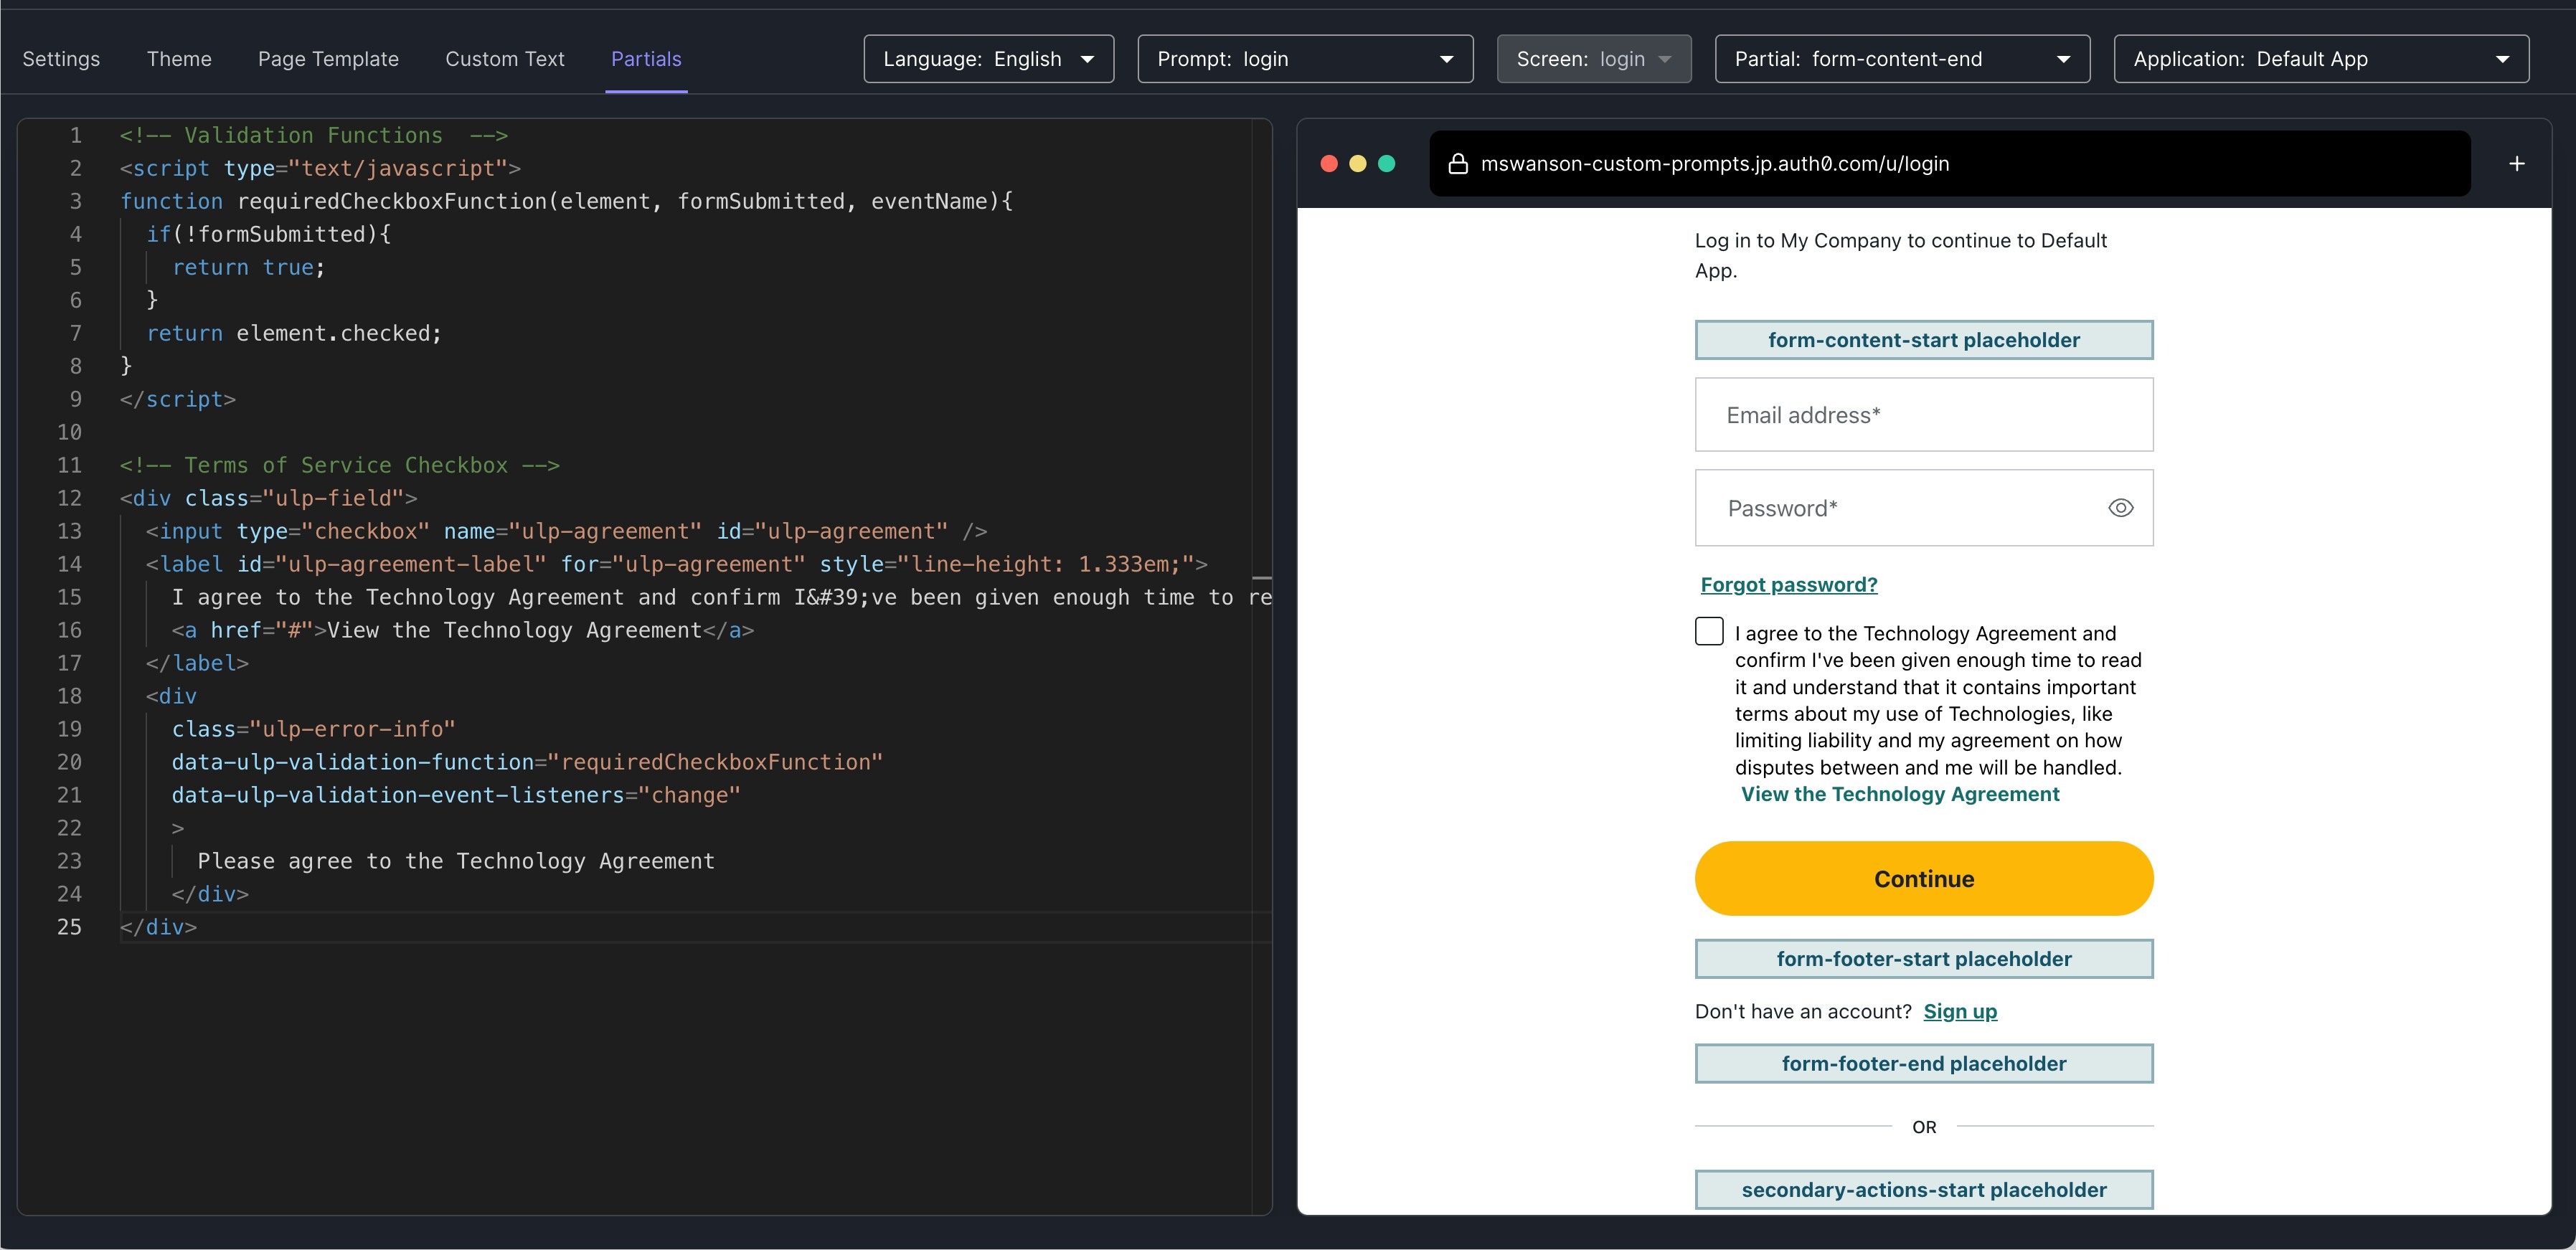Image resolution: width=2576 pixels, height=1250 pixels.
Task: Click the red window dot in preview
Action: (1329, 164)
